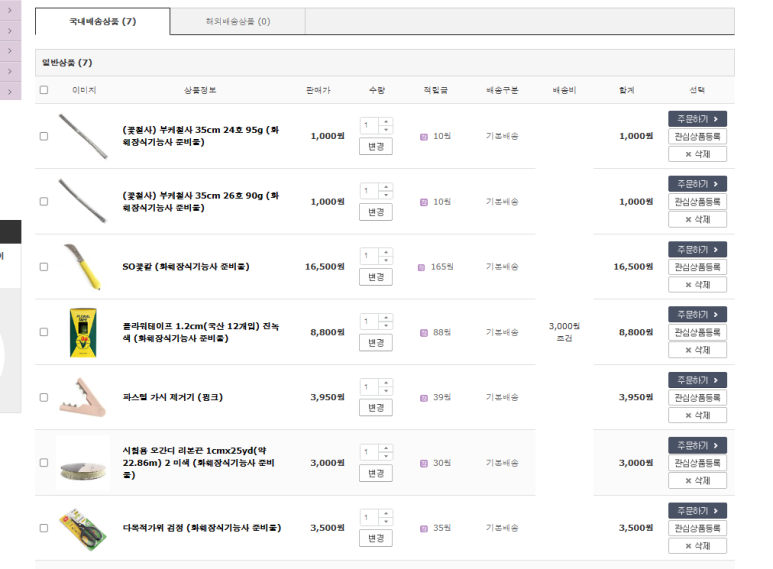The image size is (773, 569).
Task: Apply 변경 for 플라워테이프 quantity
Action: tap(376, 343)
